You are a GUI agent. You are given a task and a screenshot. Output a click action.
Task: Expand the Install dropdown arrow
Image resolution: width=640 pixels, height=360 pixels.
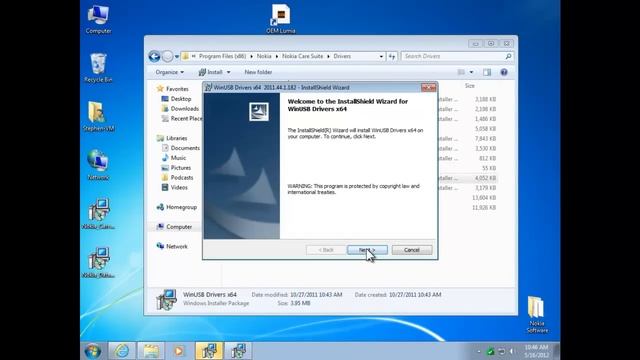229,72
